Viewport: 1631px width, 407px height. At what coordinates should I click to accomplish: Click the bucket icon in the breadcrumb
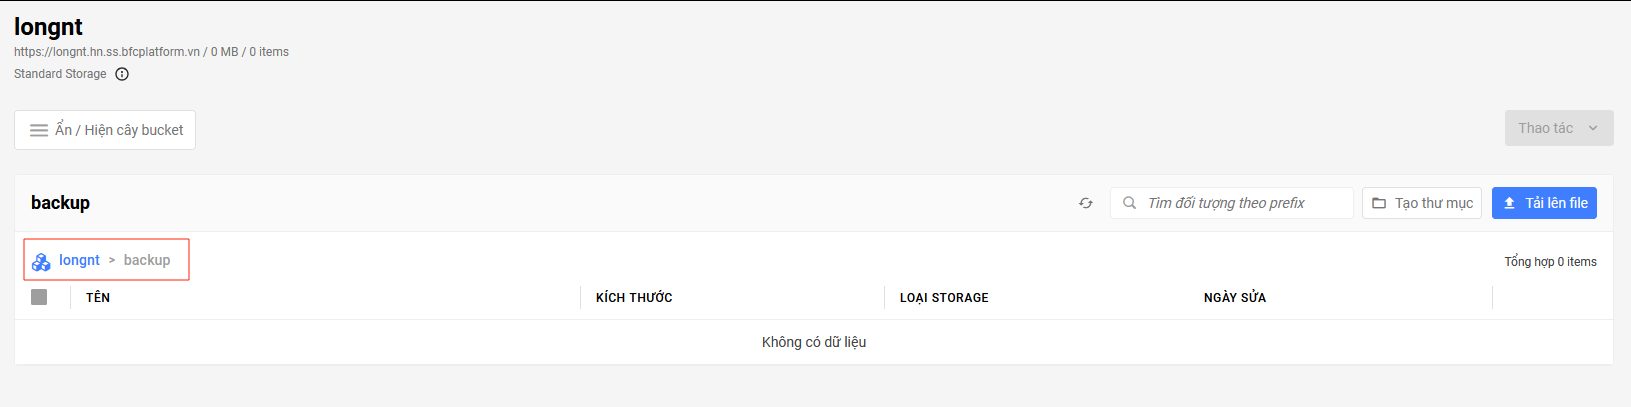click(x=41, y=261)
